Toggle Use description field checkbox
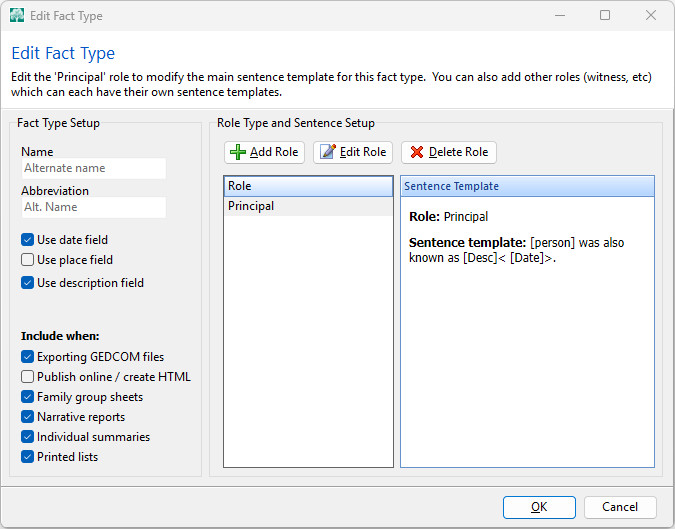This screenshot has height=529, width=675. tap(28, 283)
